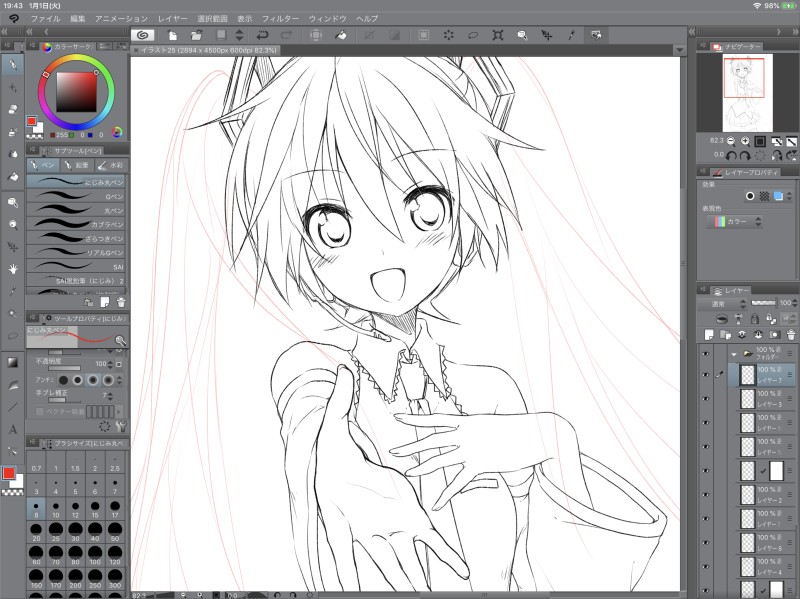The height and width of the screenshot is (599, 800).
Task: Click the tone effect checkered icon
Action: coord(764,195)
